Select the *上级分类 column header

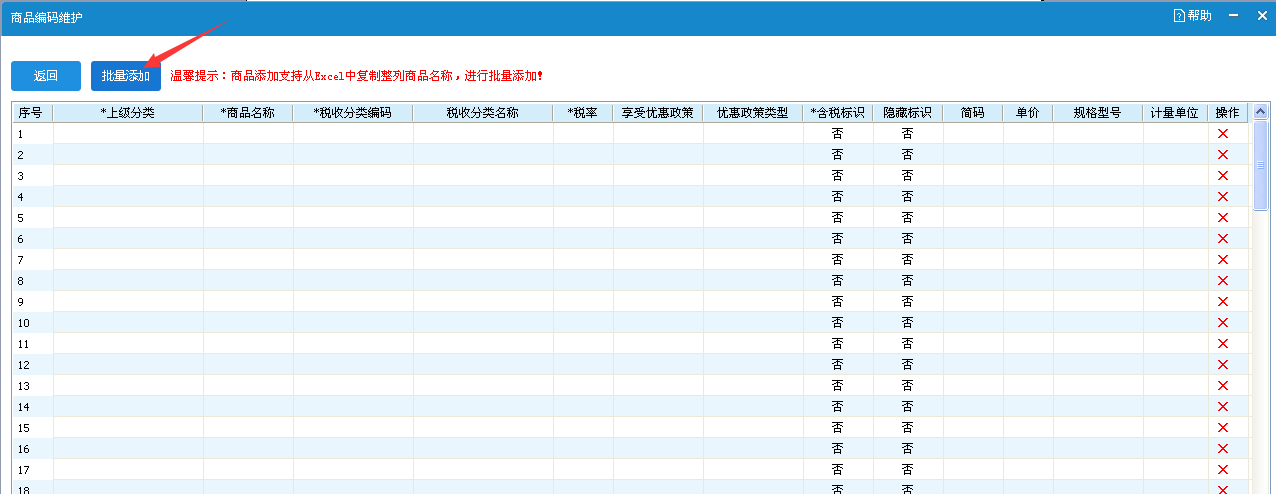(128, 113)
